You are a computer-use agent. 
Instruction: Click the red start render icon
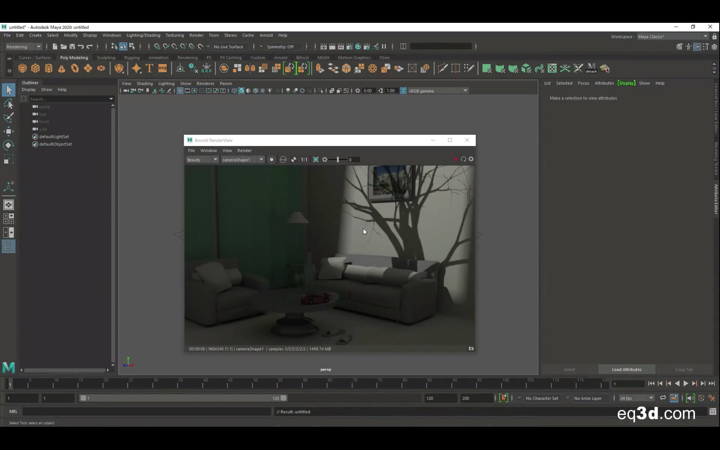coord(455,159)
